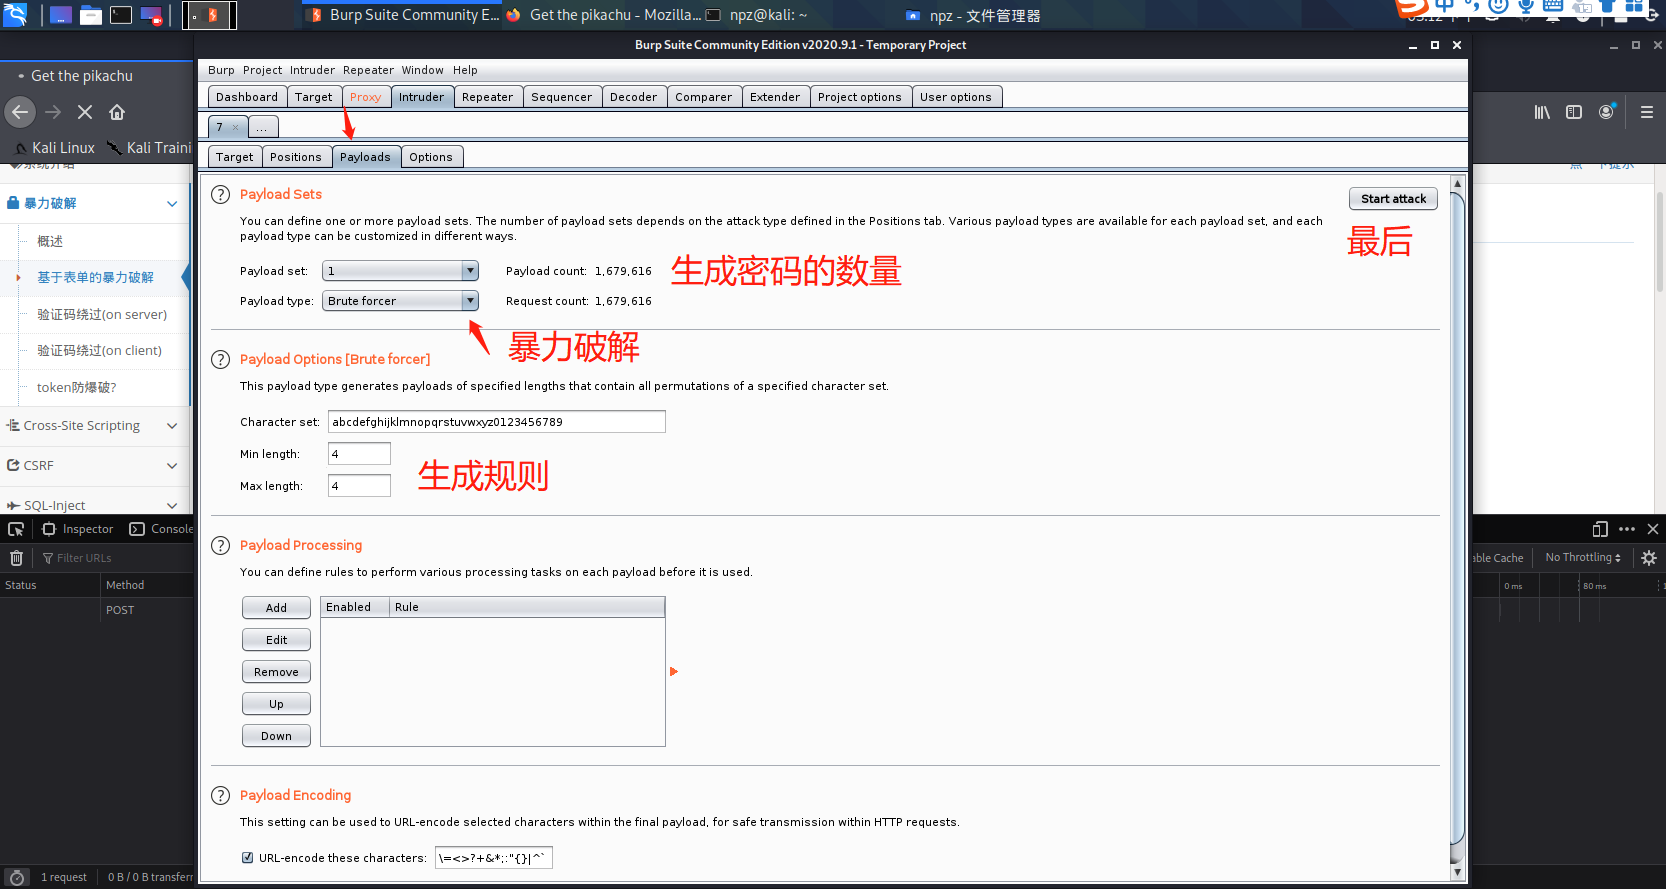Toggle devtools responsive design mode icon
1666x889 pixels.
tap(1600, 529)
